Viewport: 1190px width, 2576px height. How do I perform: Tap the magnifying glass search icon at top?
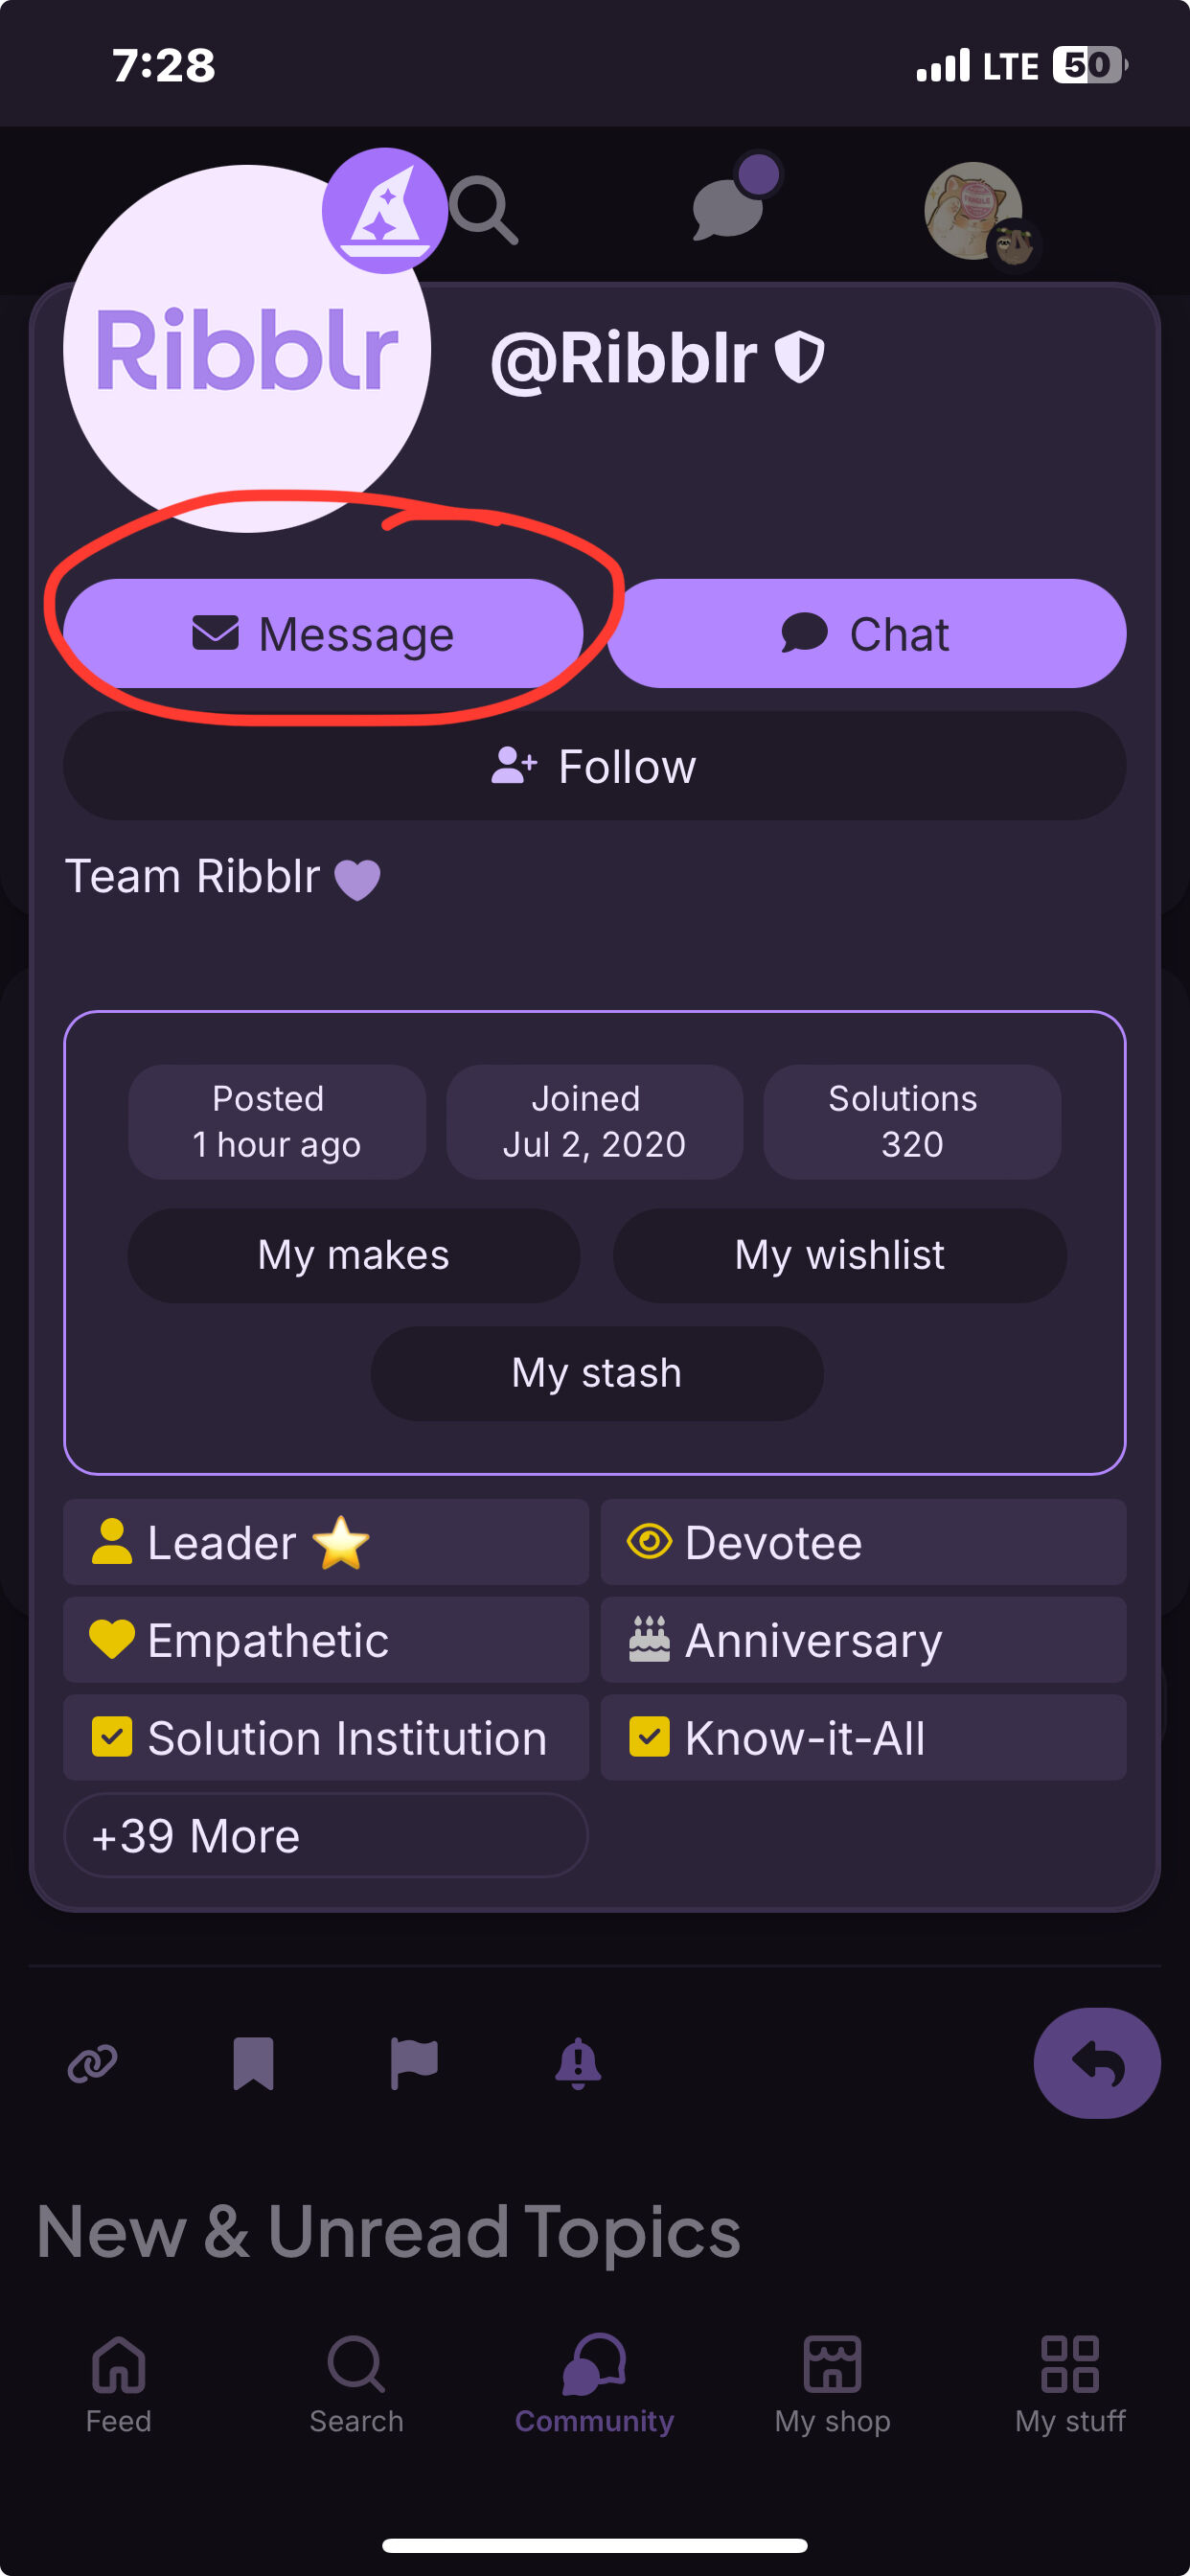(484, 210)
